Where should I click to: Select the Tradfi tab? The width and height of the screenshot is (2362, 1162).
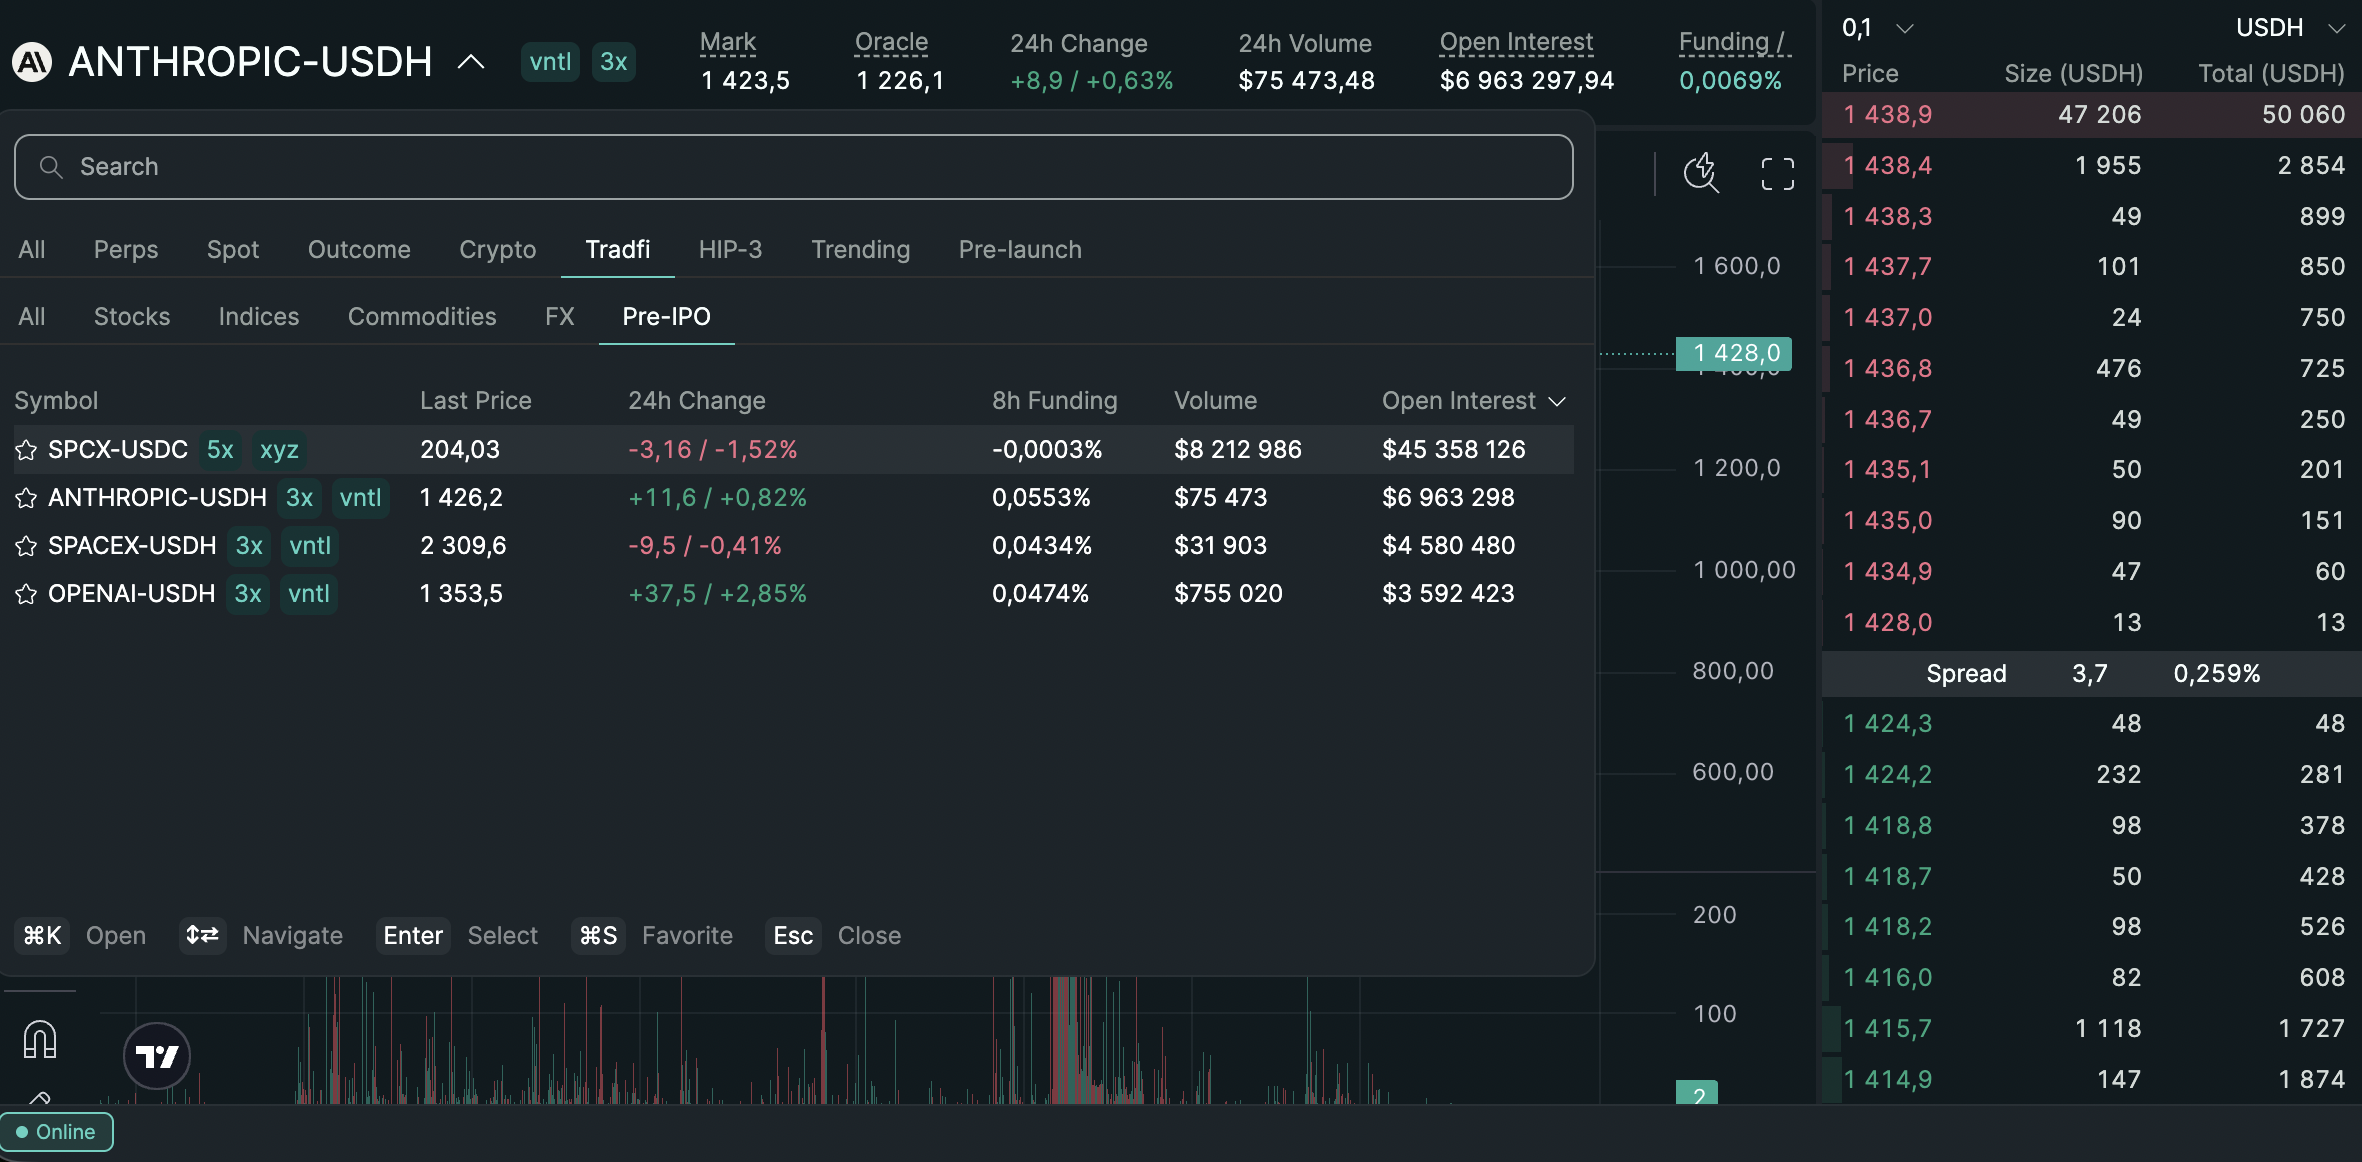coord(618,249)
